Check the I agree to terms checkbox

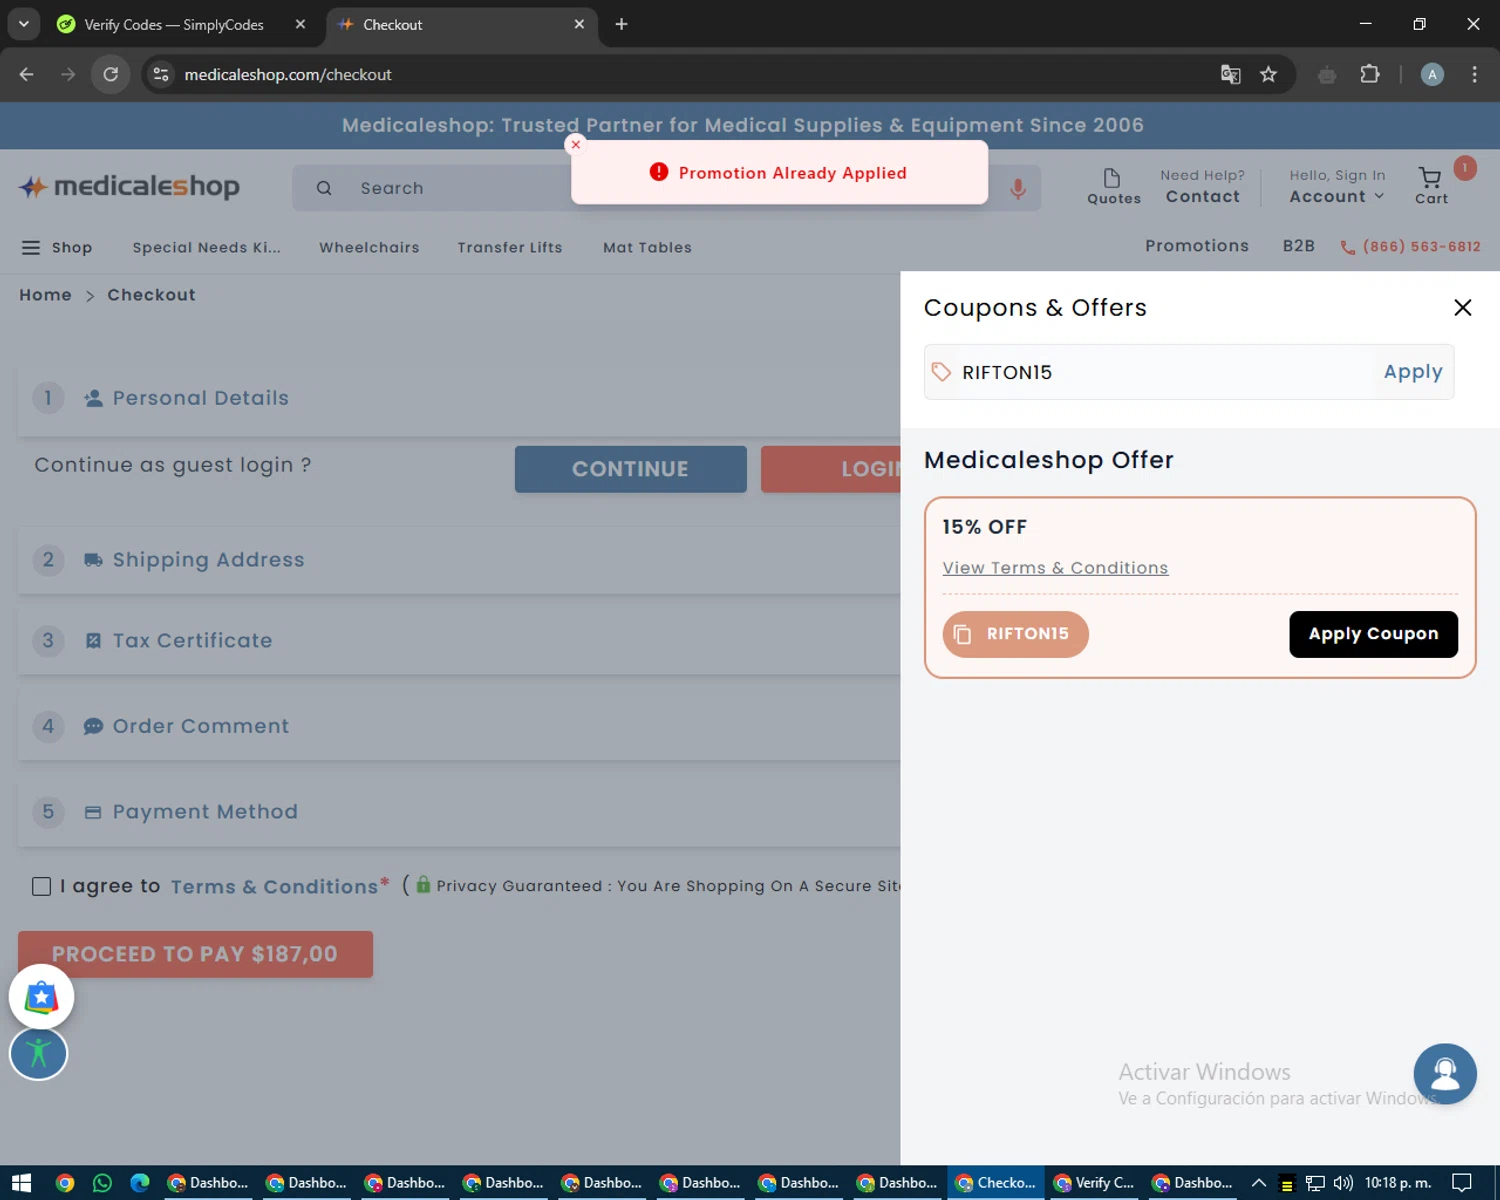click(x=41, y=886)
